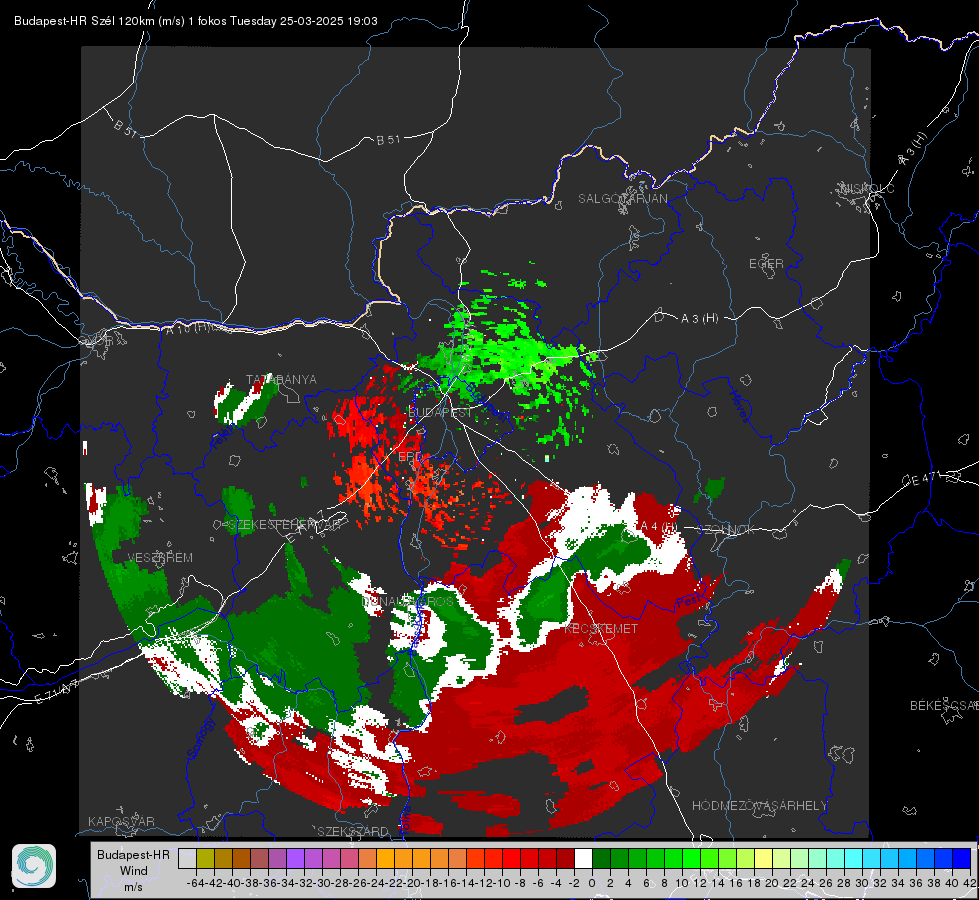Screen dimensions: 979x900
Task: Click the ERD town label
Action: point(410,457)
